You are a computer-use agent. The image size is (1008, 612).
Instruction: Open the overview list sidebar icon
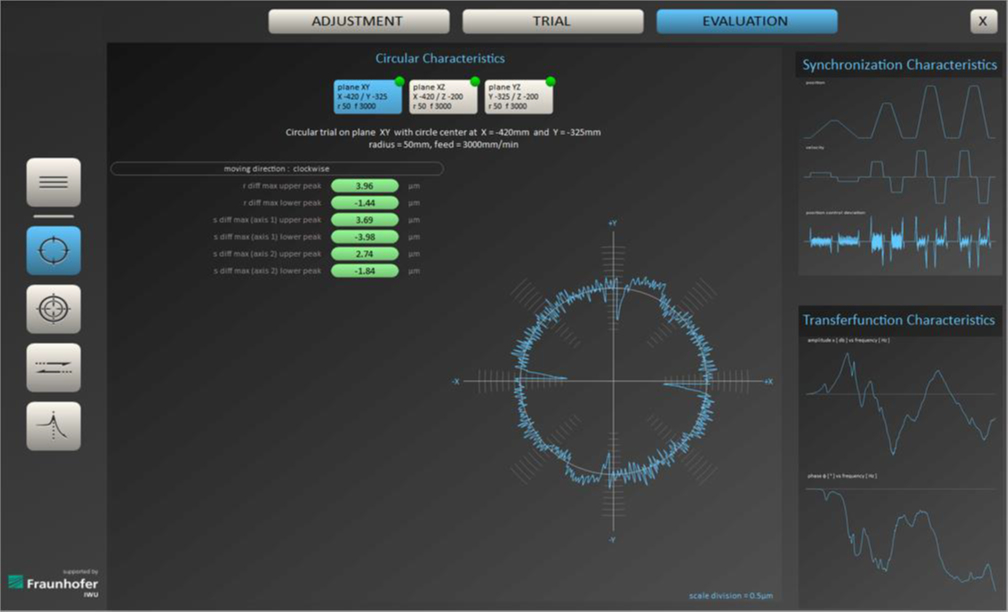point(53,182)
